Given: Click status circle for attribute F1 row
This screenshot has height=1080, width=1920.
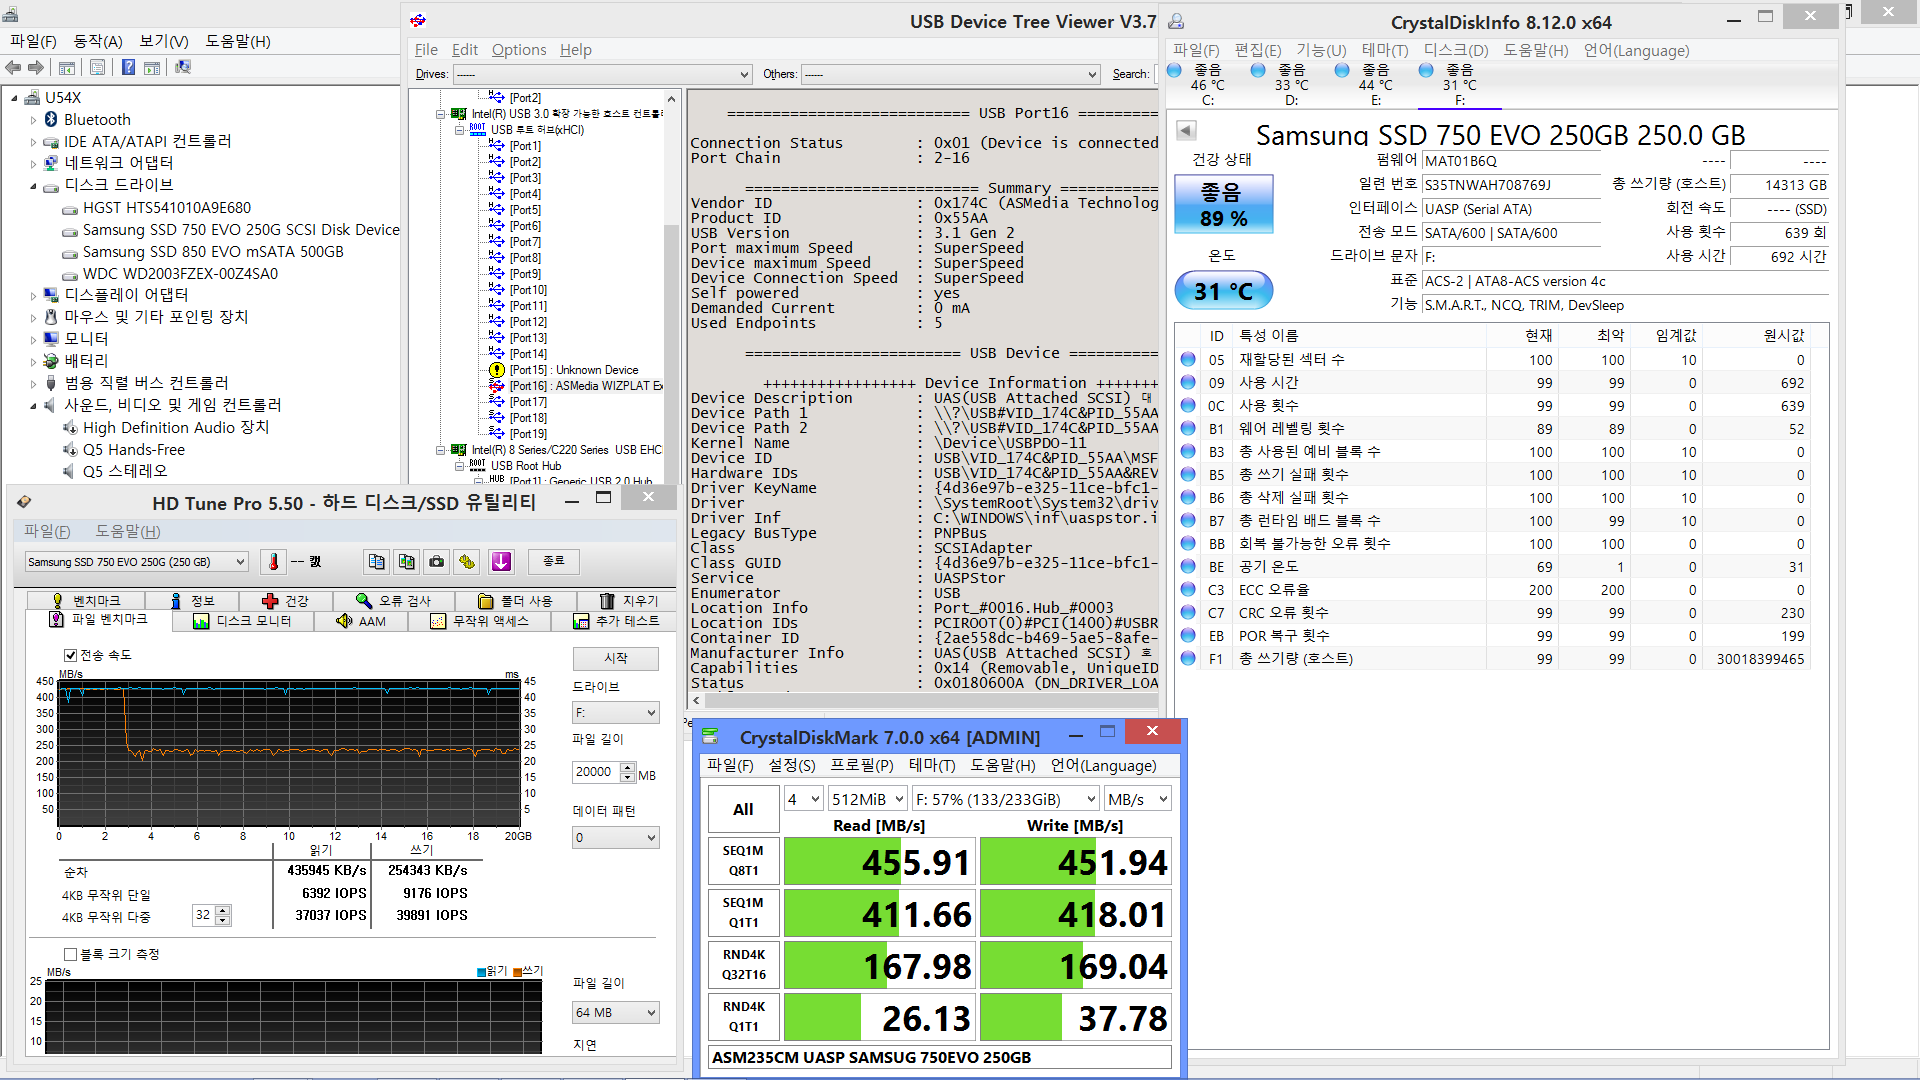Looking at the screenshot, I should point(1188,658).
